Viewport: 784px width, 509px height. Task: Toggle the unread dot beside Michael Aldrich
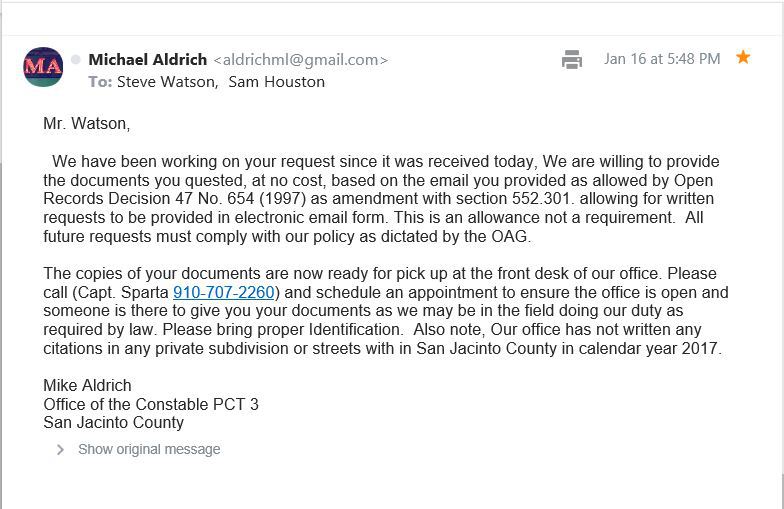[76, 60]
